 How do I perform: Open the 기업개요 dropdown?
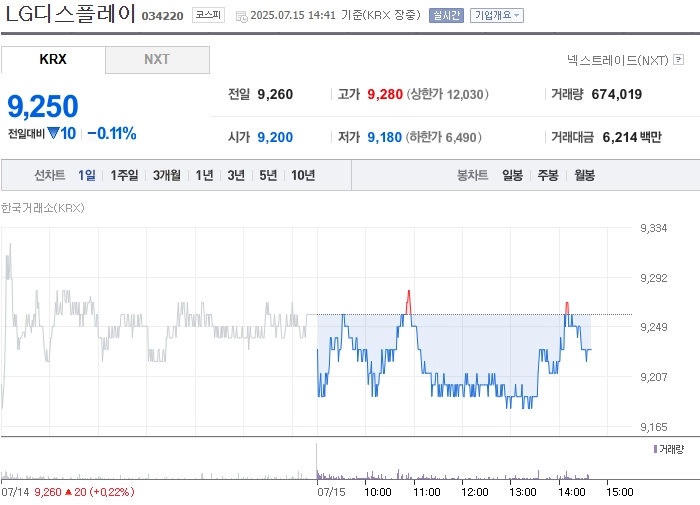pyautogui.click(x=496, y=16)
